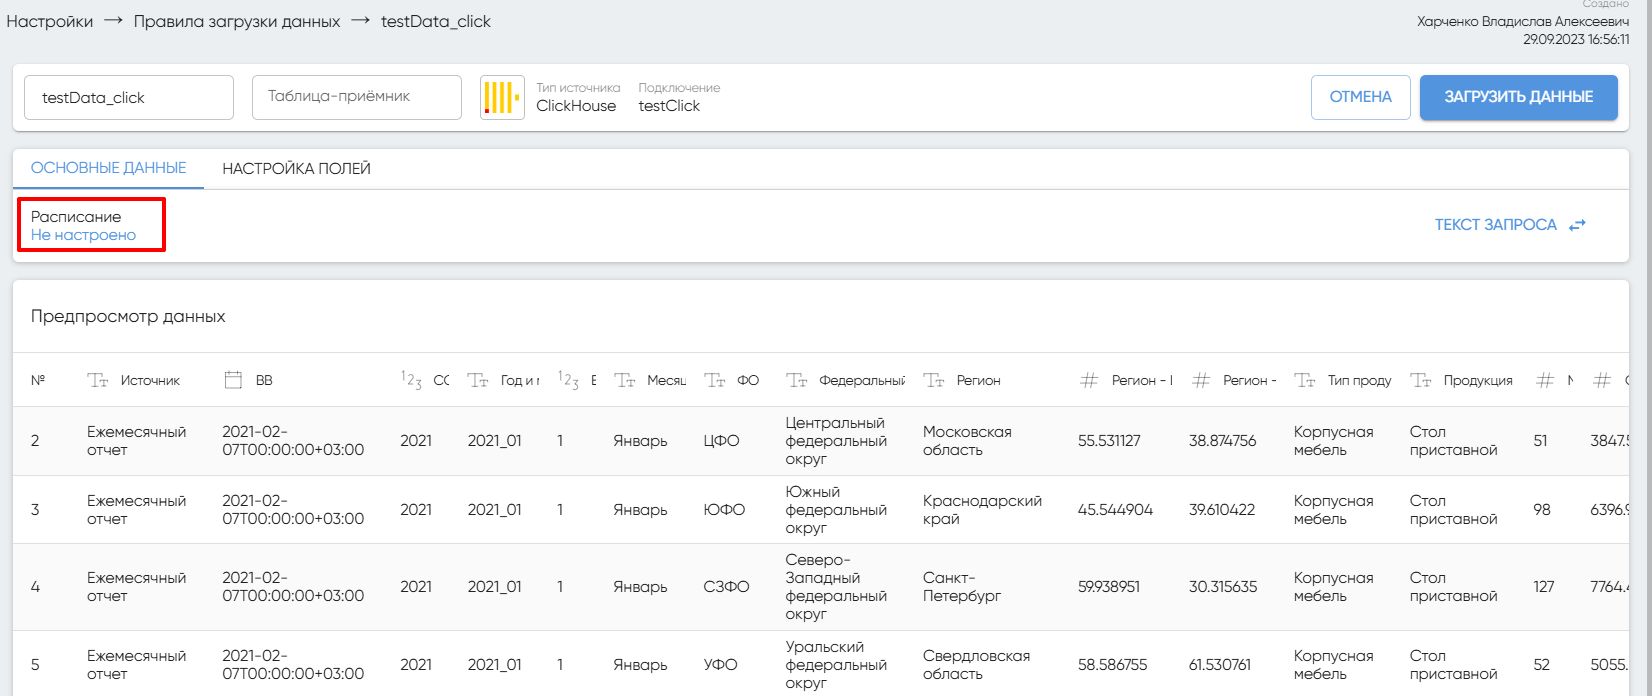Click the Таблица-приёмник input field
Image resolution: width=1652 pixels, height=696 pixels.
click(x=357, y=97)
